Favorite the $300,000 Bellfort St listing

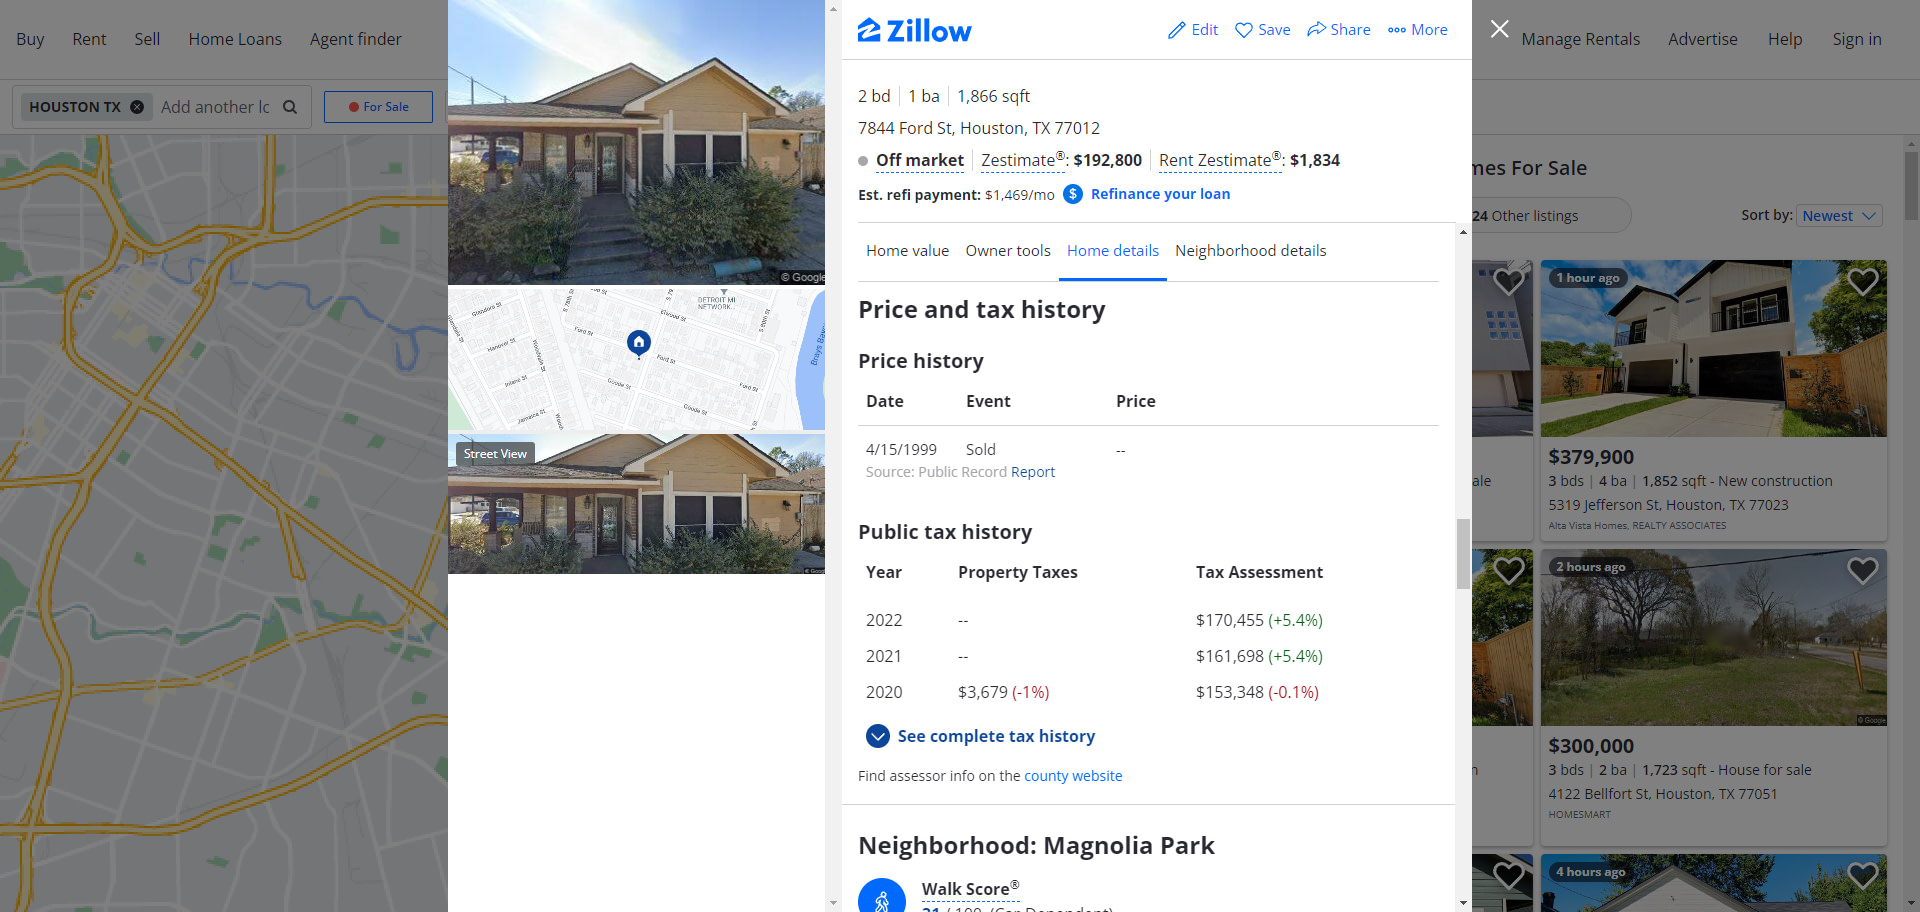1862,570
